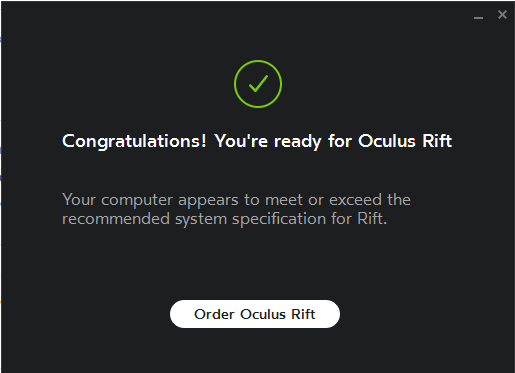The width and height of the screenshot is (515, 373).
Task: Click 'You're ready for Oculus Rift' text
Action: click(333, 141)
